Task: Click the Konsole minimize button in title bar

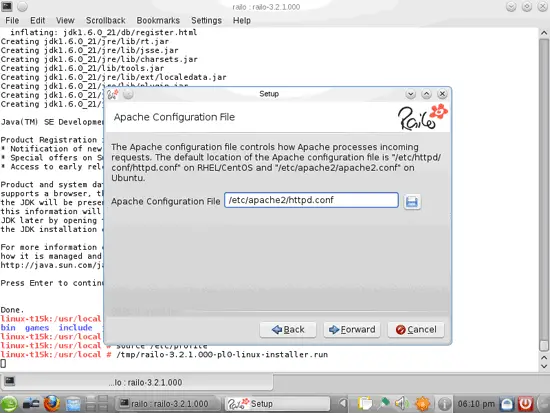Action: (511, 6)
